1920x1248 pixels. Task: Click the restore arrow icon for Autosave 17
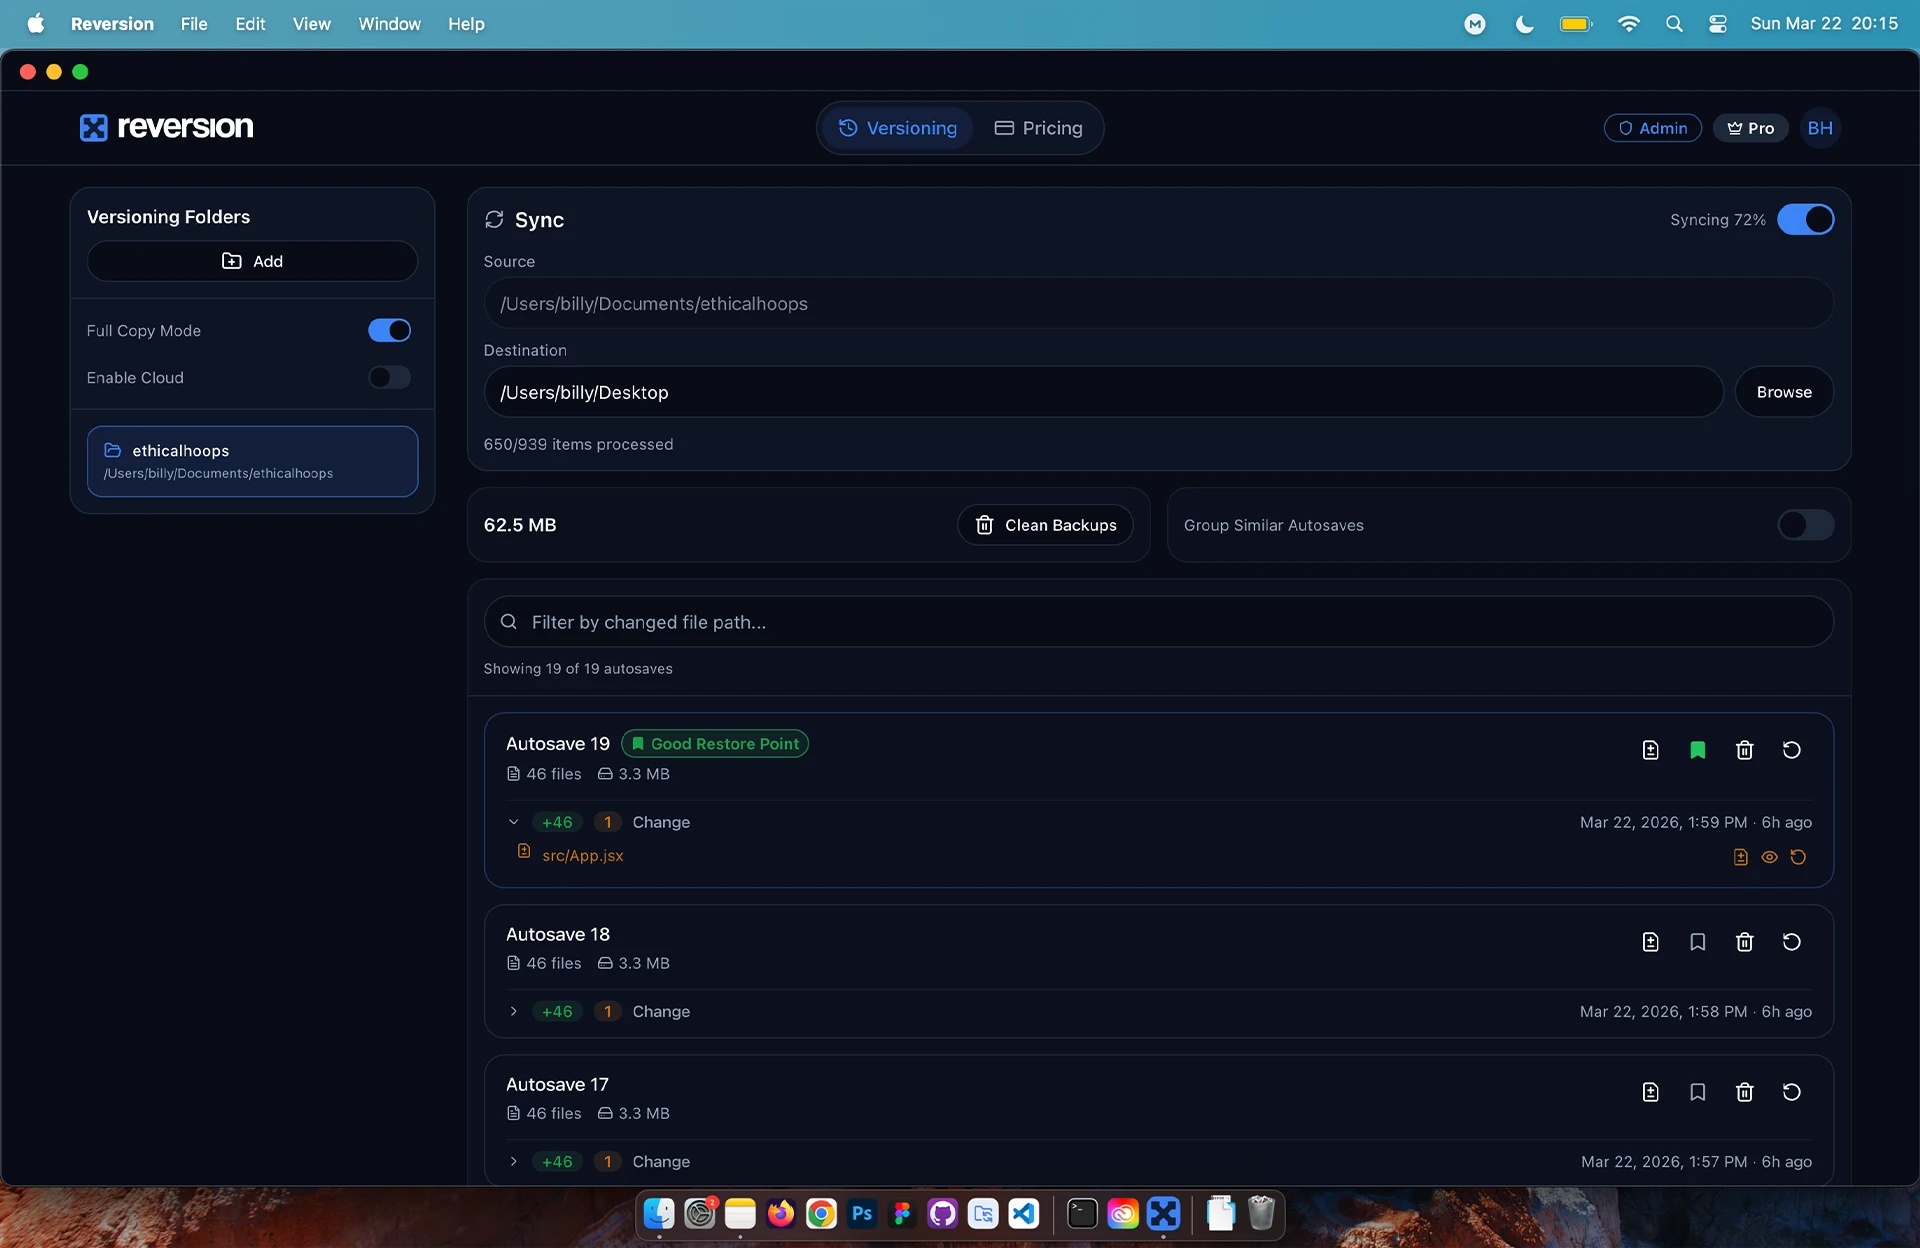1791,1092
